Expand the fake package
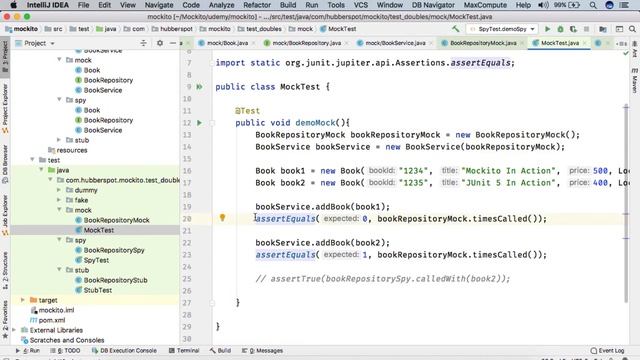 (x=59, y=200)
